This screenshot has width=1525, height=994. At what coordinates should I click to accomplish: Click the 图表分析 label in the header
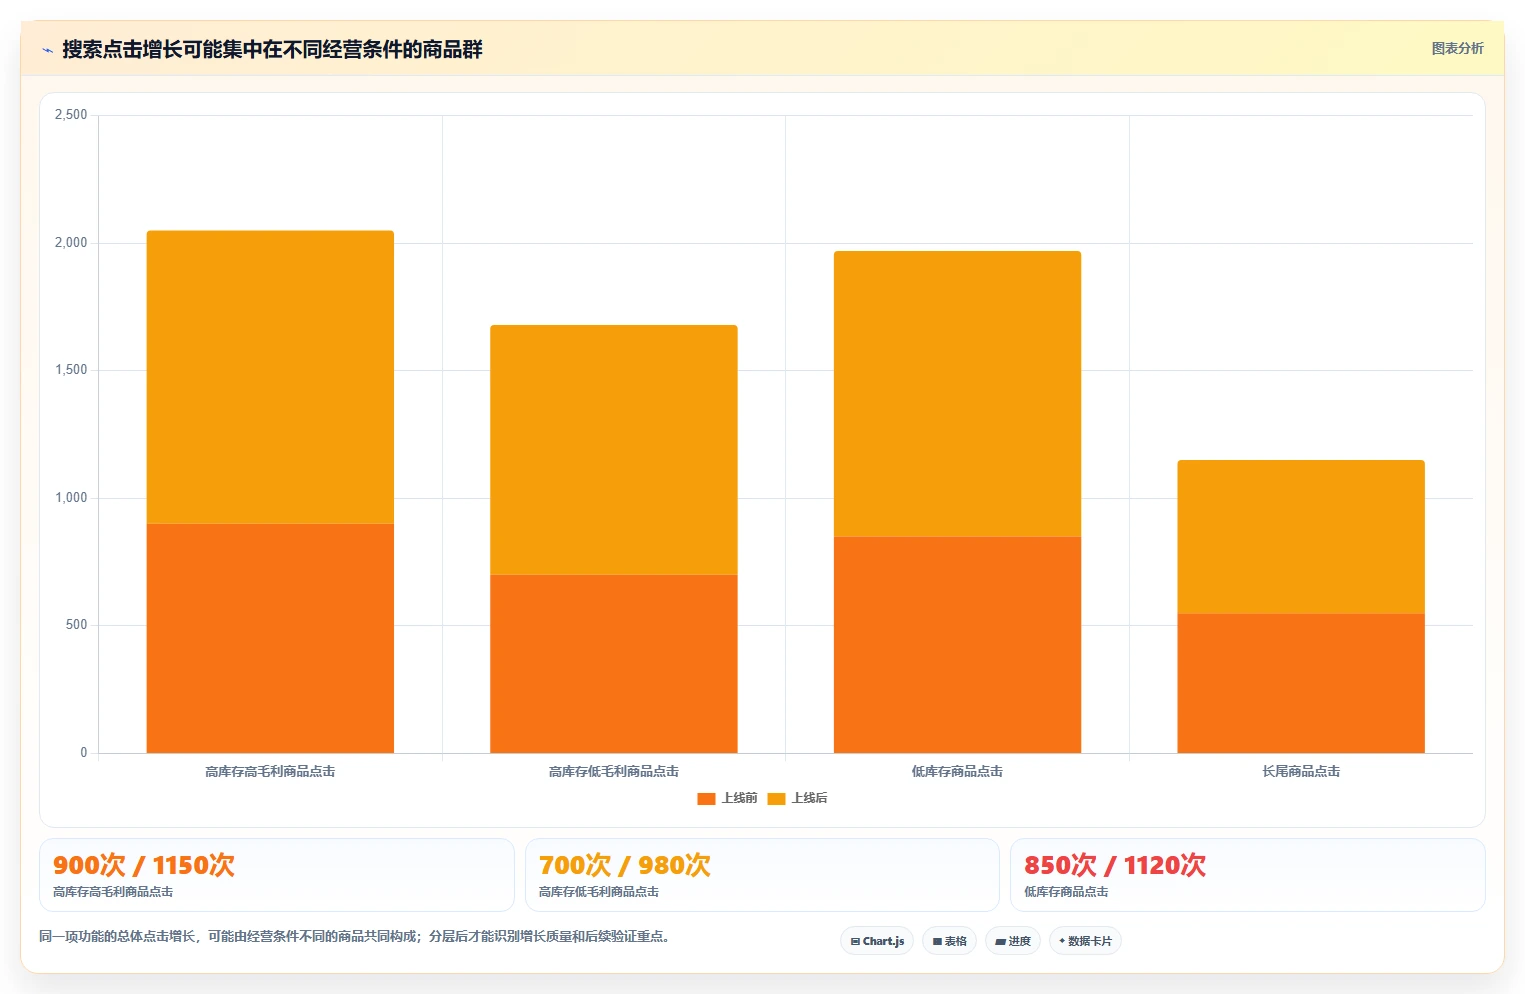point(1457,48)
